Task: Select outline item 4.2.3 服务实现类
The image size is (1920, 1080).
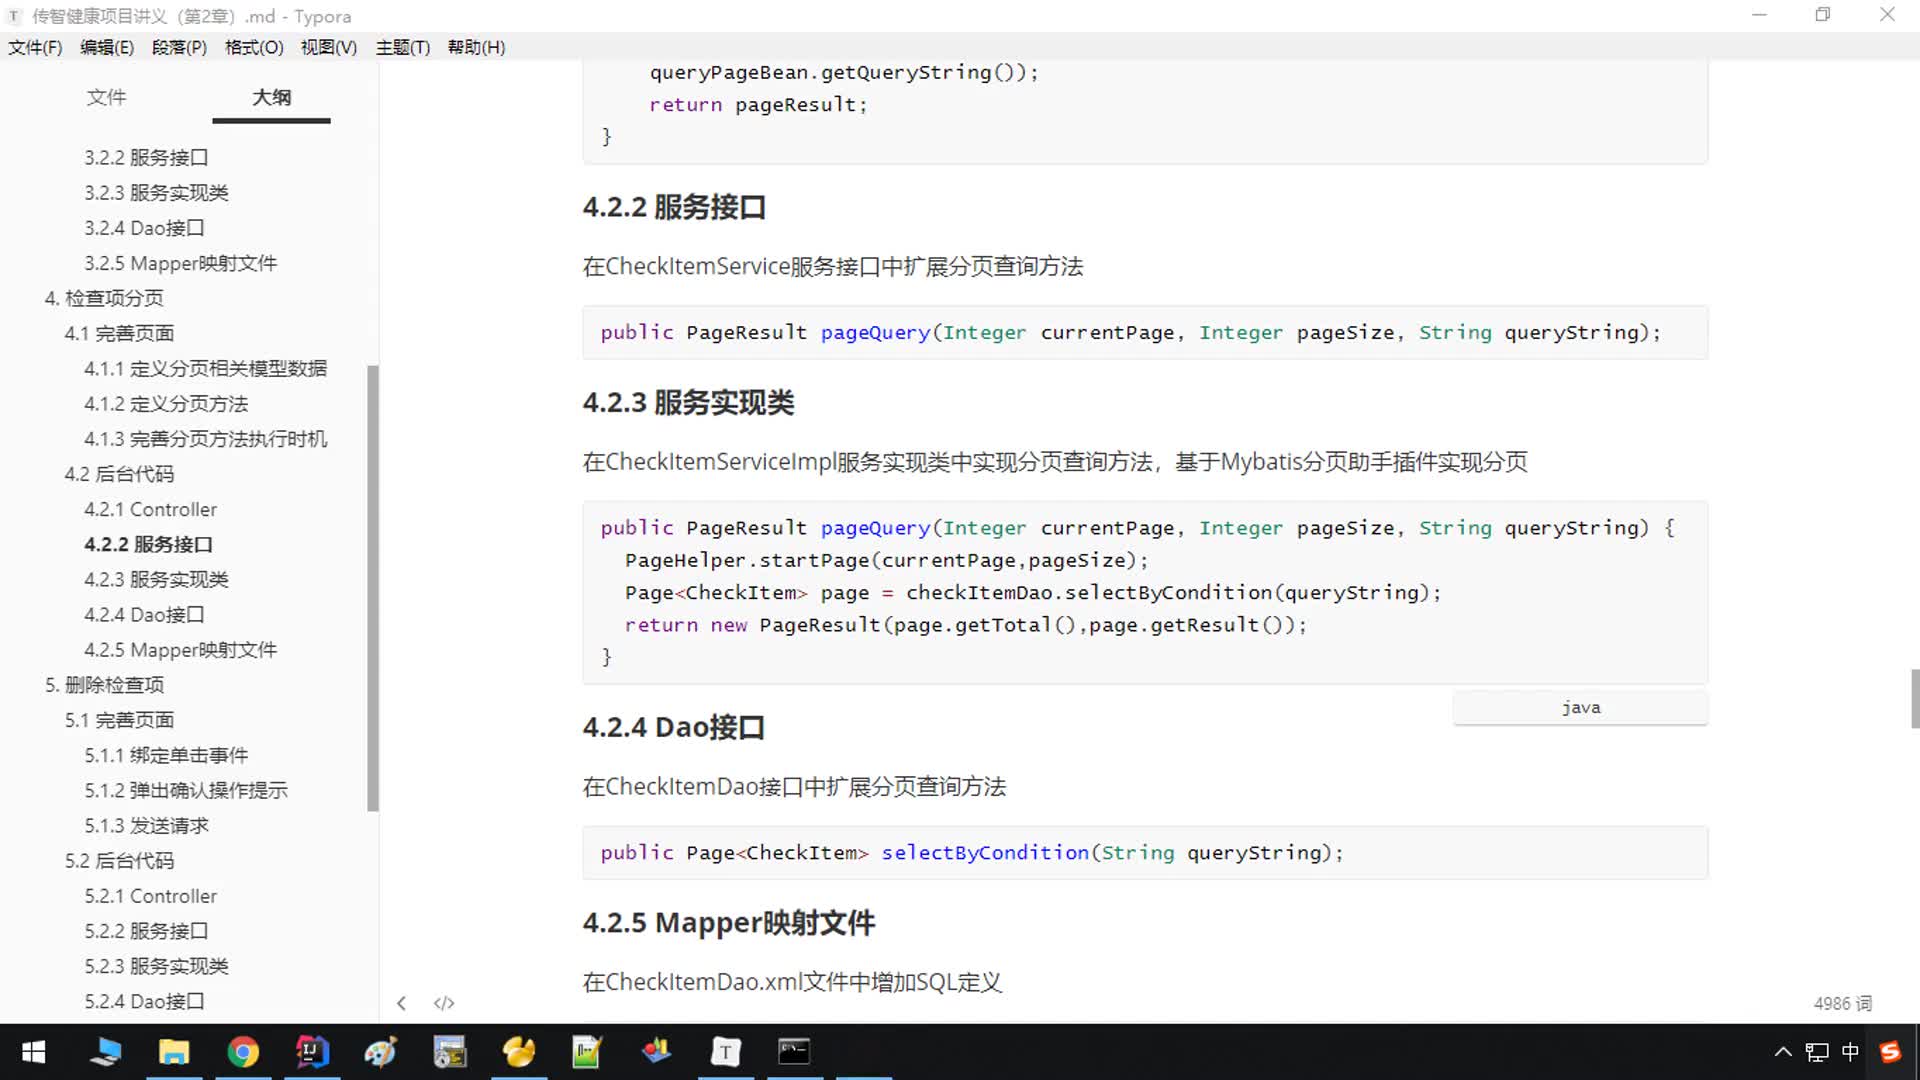Action: 156,579
